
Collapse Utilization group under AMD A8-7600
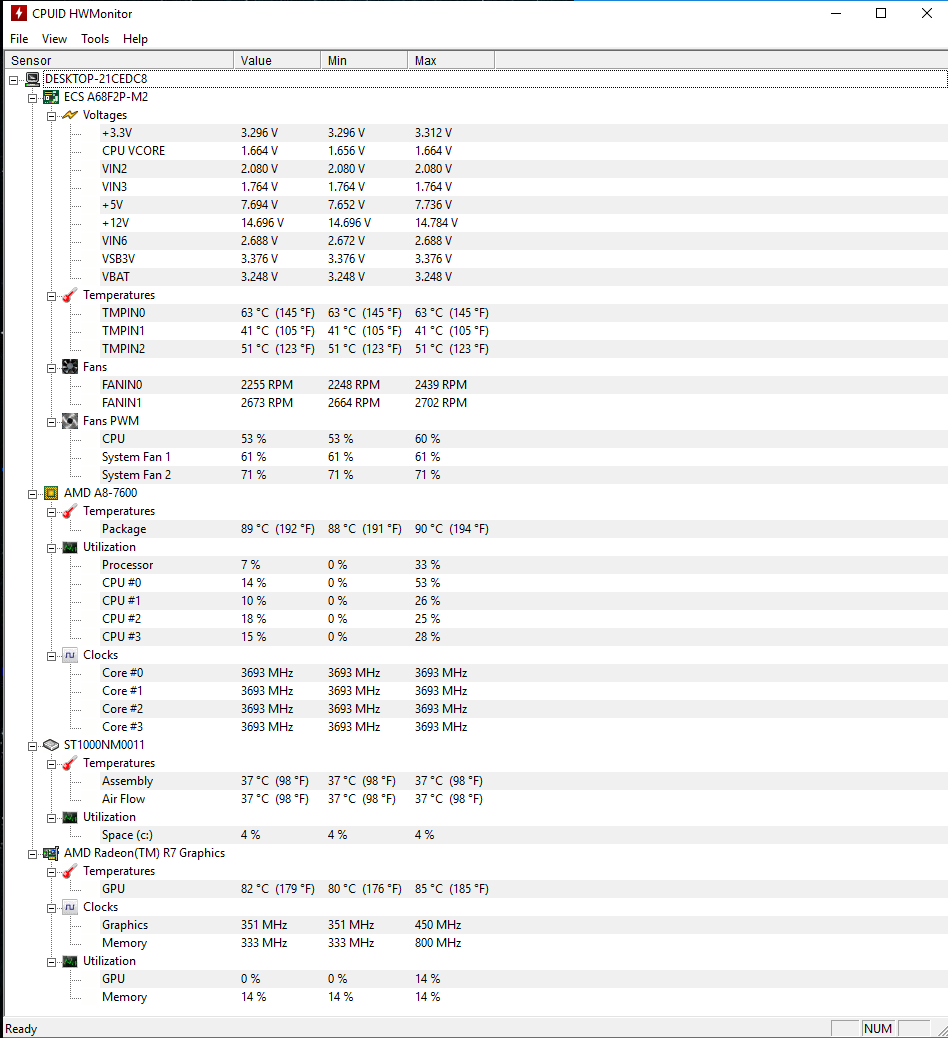52,548
